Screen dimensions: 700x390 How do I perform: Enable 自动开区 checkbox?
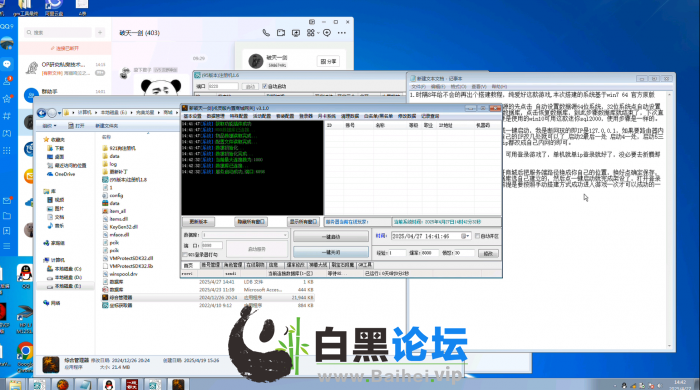coord(477,236)
